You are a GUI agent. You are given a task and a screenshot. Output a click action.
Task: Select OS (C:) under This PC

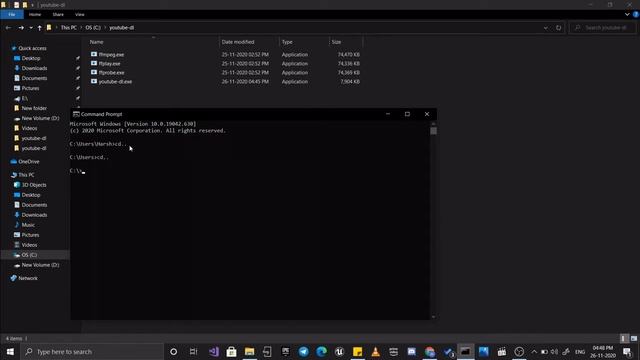pos(29,255)
